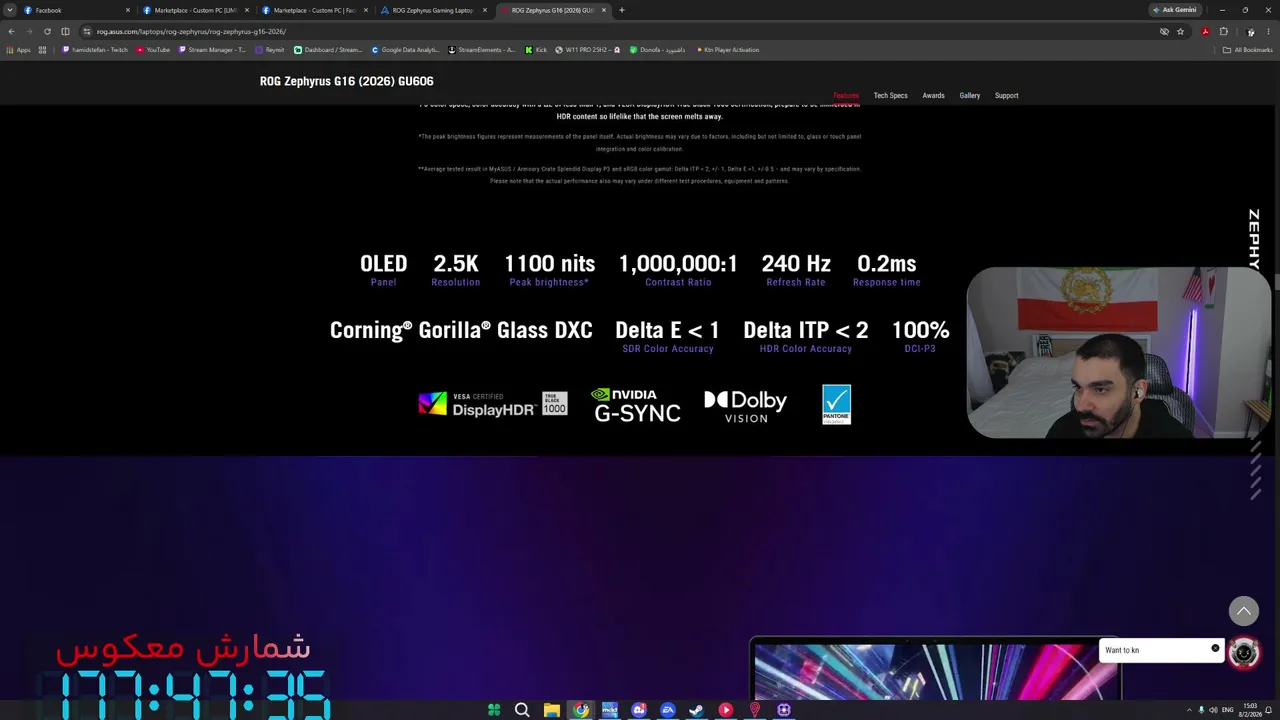Open the browser Extensions puzzle menu
Image resolution: width=1280 pixels, height=720 pixels.
[1223, 31]
